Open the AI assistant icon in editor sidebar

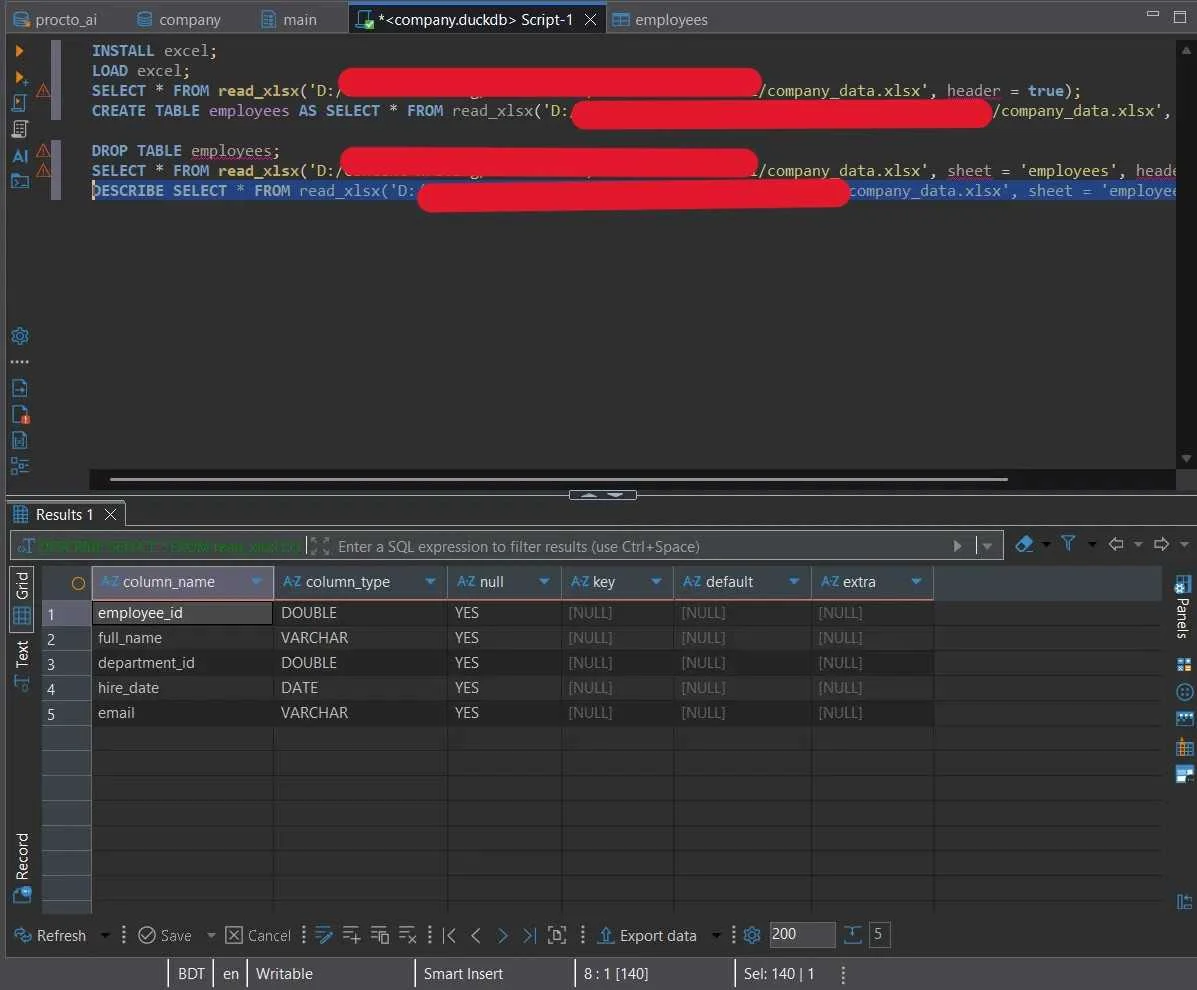pos(21,156)
